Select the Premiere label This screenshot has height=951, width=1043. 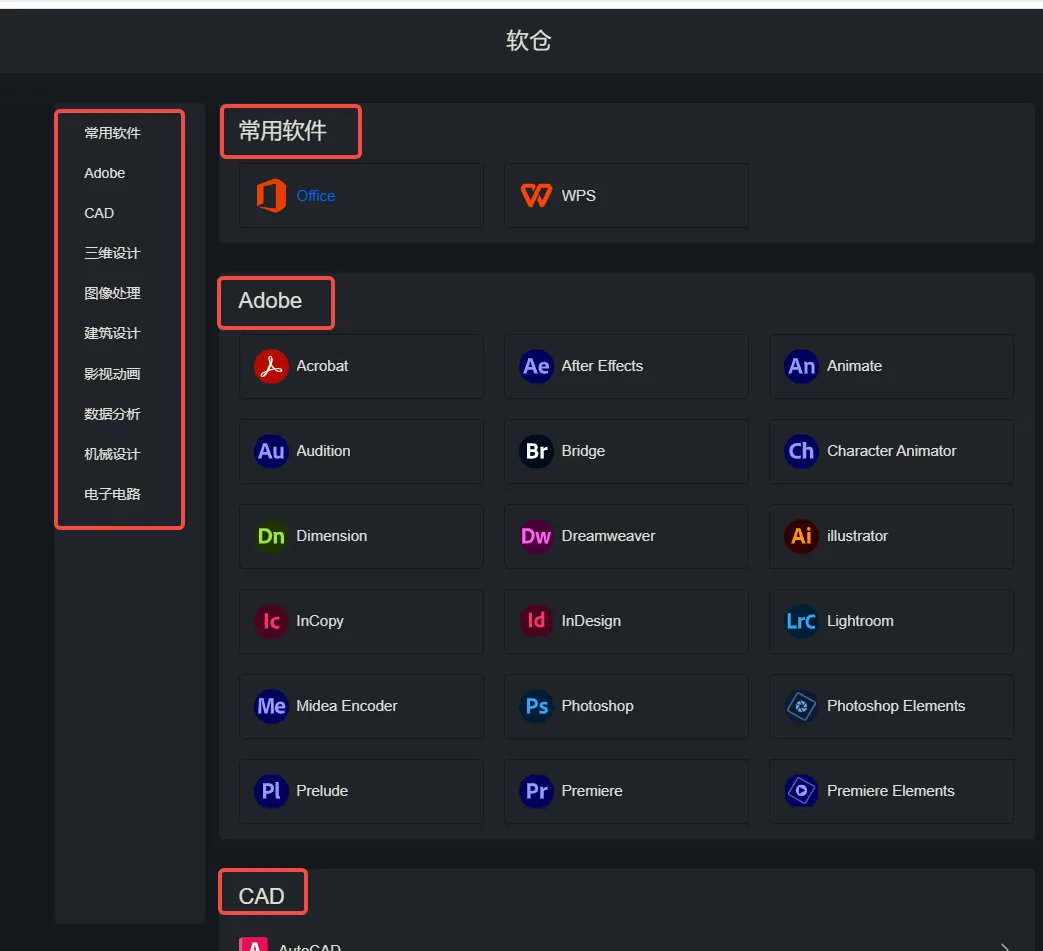(x=592, y=791)
